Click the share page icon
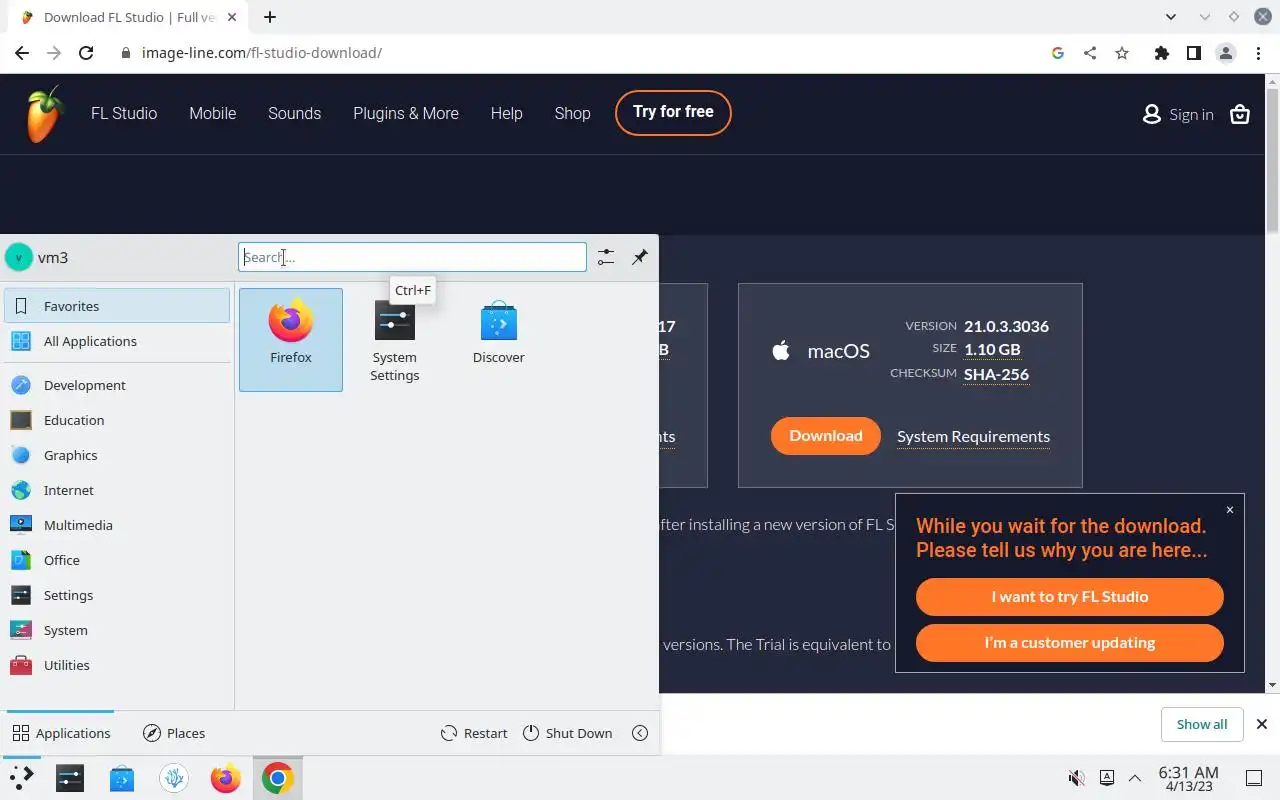The height and width of the screenshot is (800, 1280). pos(1090,53)
